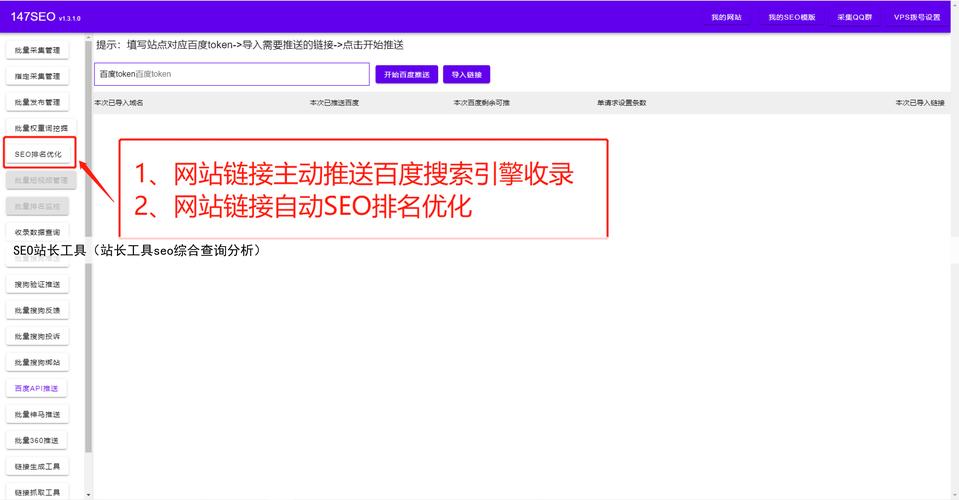Viewport: 959px width, 500px height.
Task: Open 批量搜狗反馈 sidebar entry
Action: click(37, 311)
